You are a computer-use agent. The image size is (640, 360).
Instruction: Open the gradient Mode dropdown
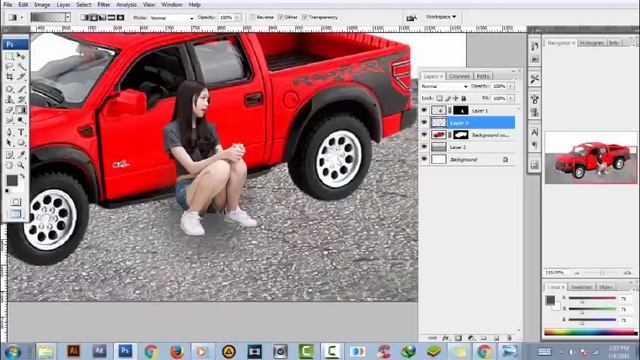tap(171, 18)
